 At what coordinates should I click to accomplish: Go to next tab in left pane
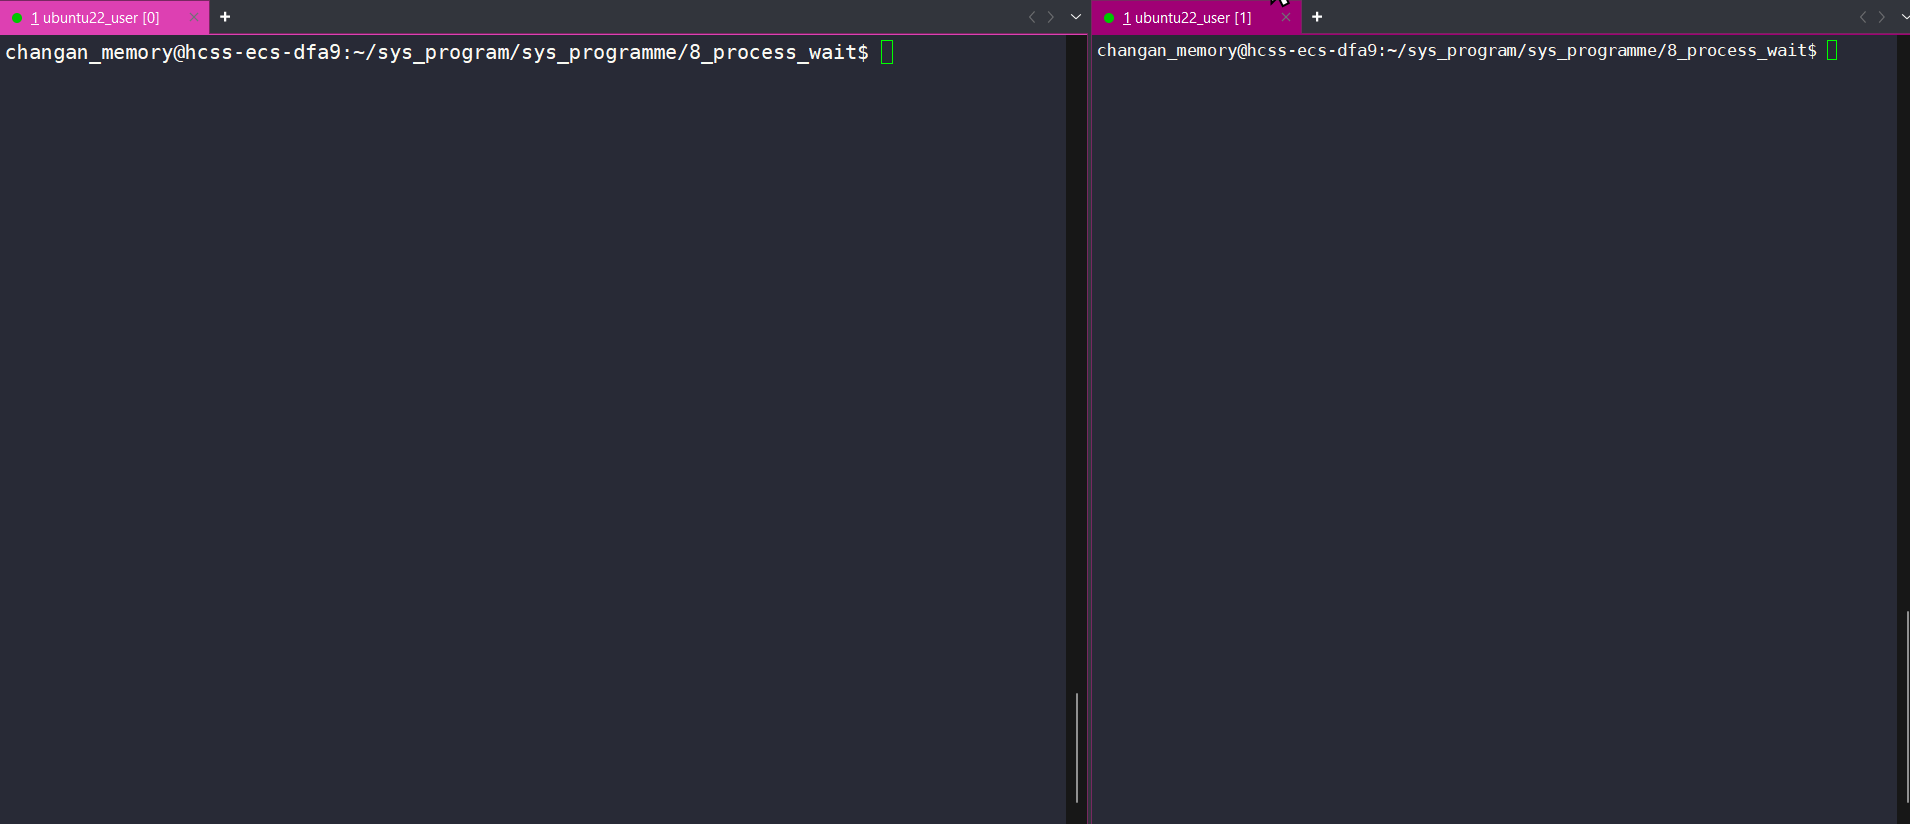[x=1051, y=17]
